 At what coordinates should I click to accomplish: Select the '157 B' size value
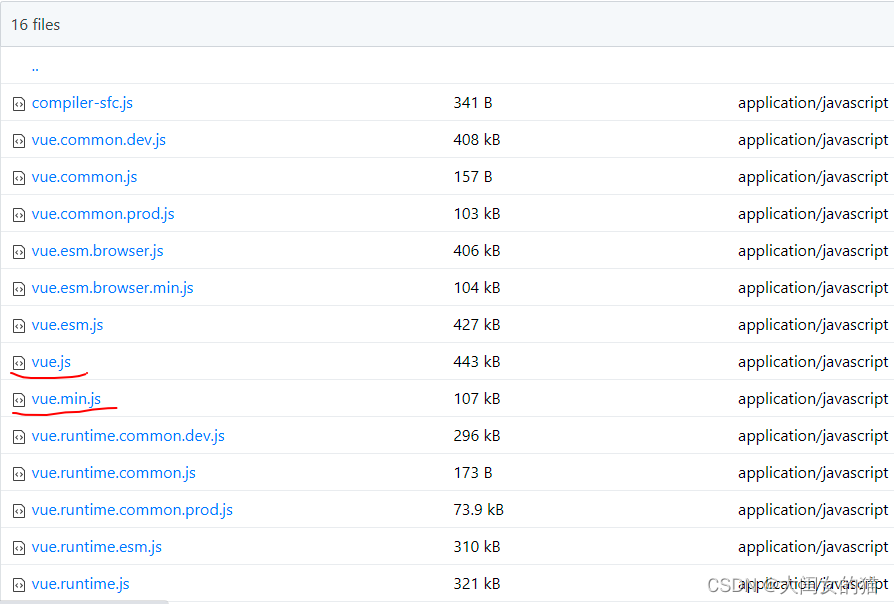click(x=473, y=177)
